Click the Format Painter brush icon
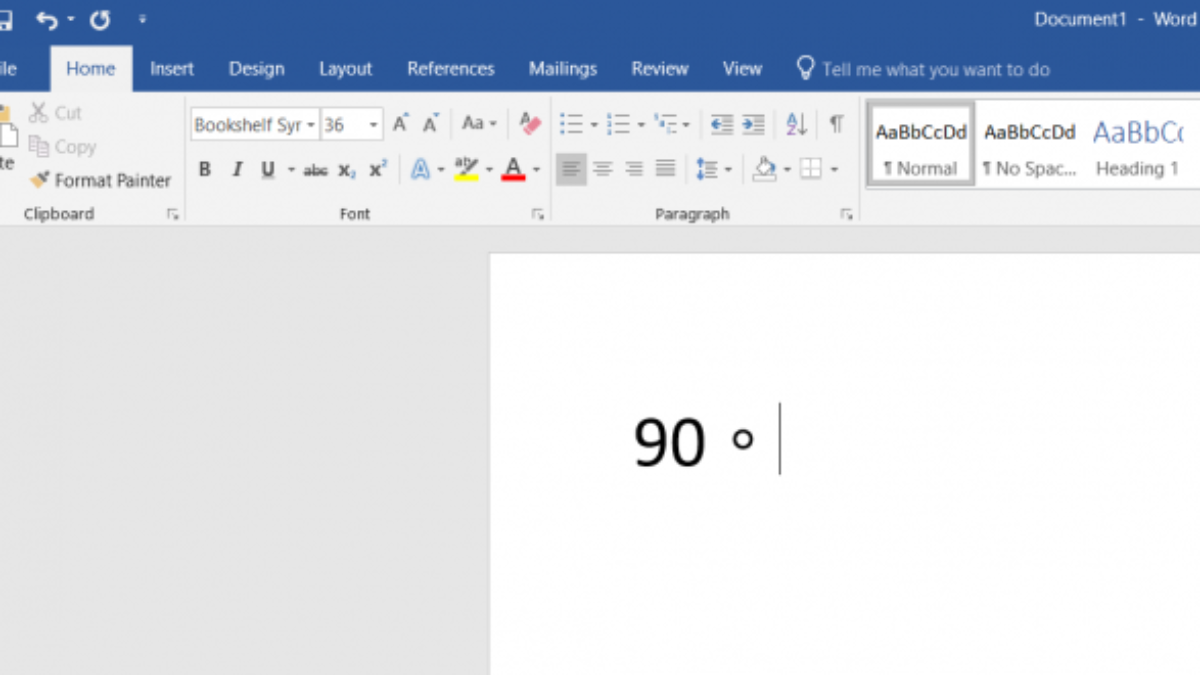 pyautogui.click(x=40, y=181)
